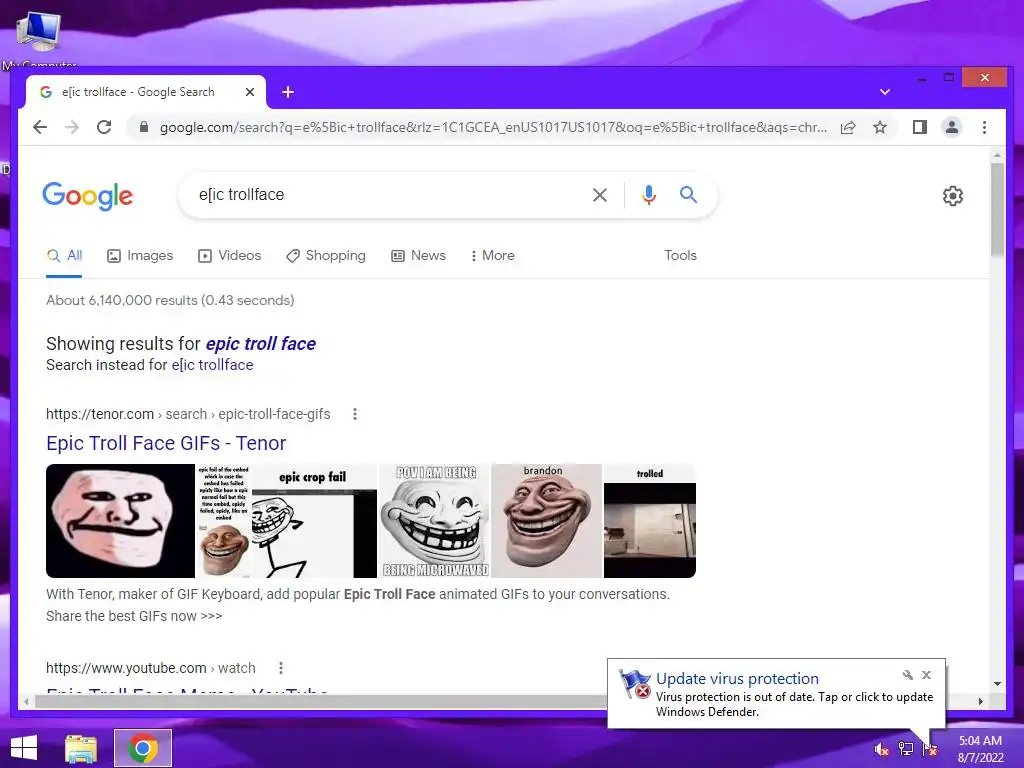Open options for the youtube.com result
The width and height of the screenshot is (1024, 768).
281,668
